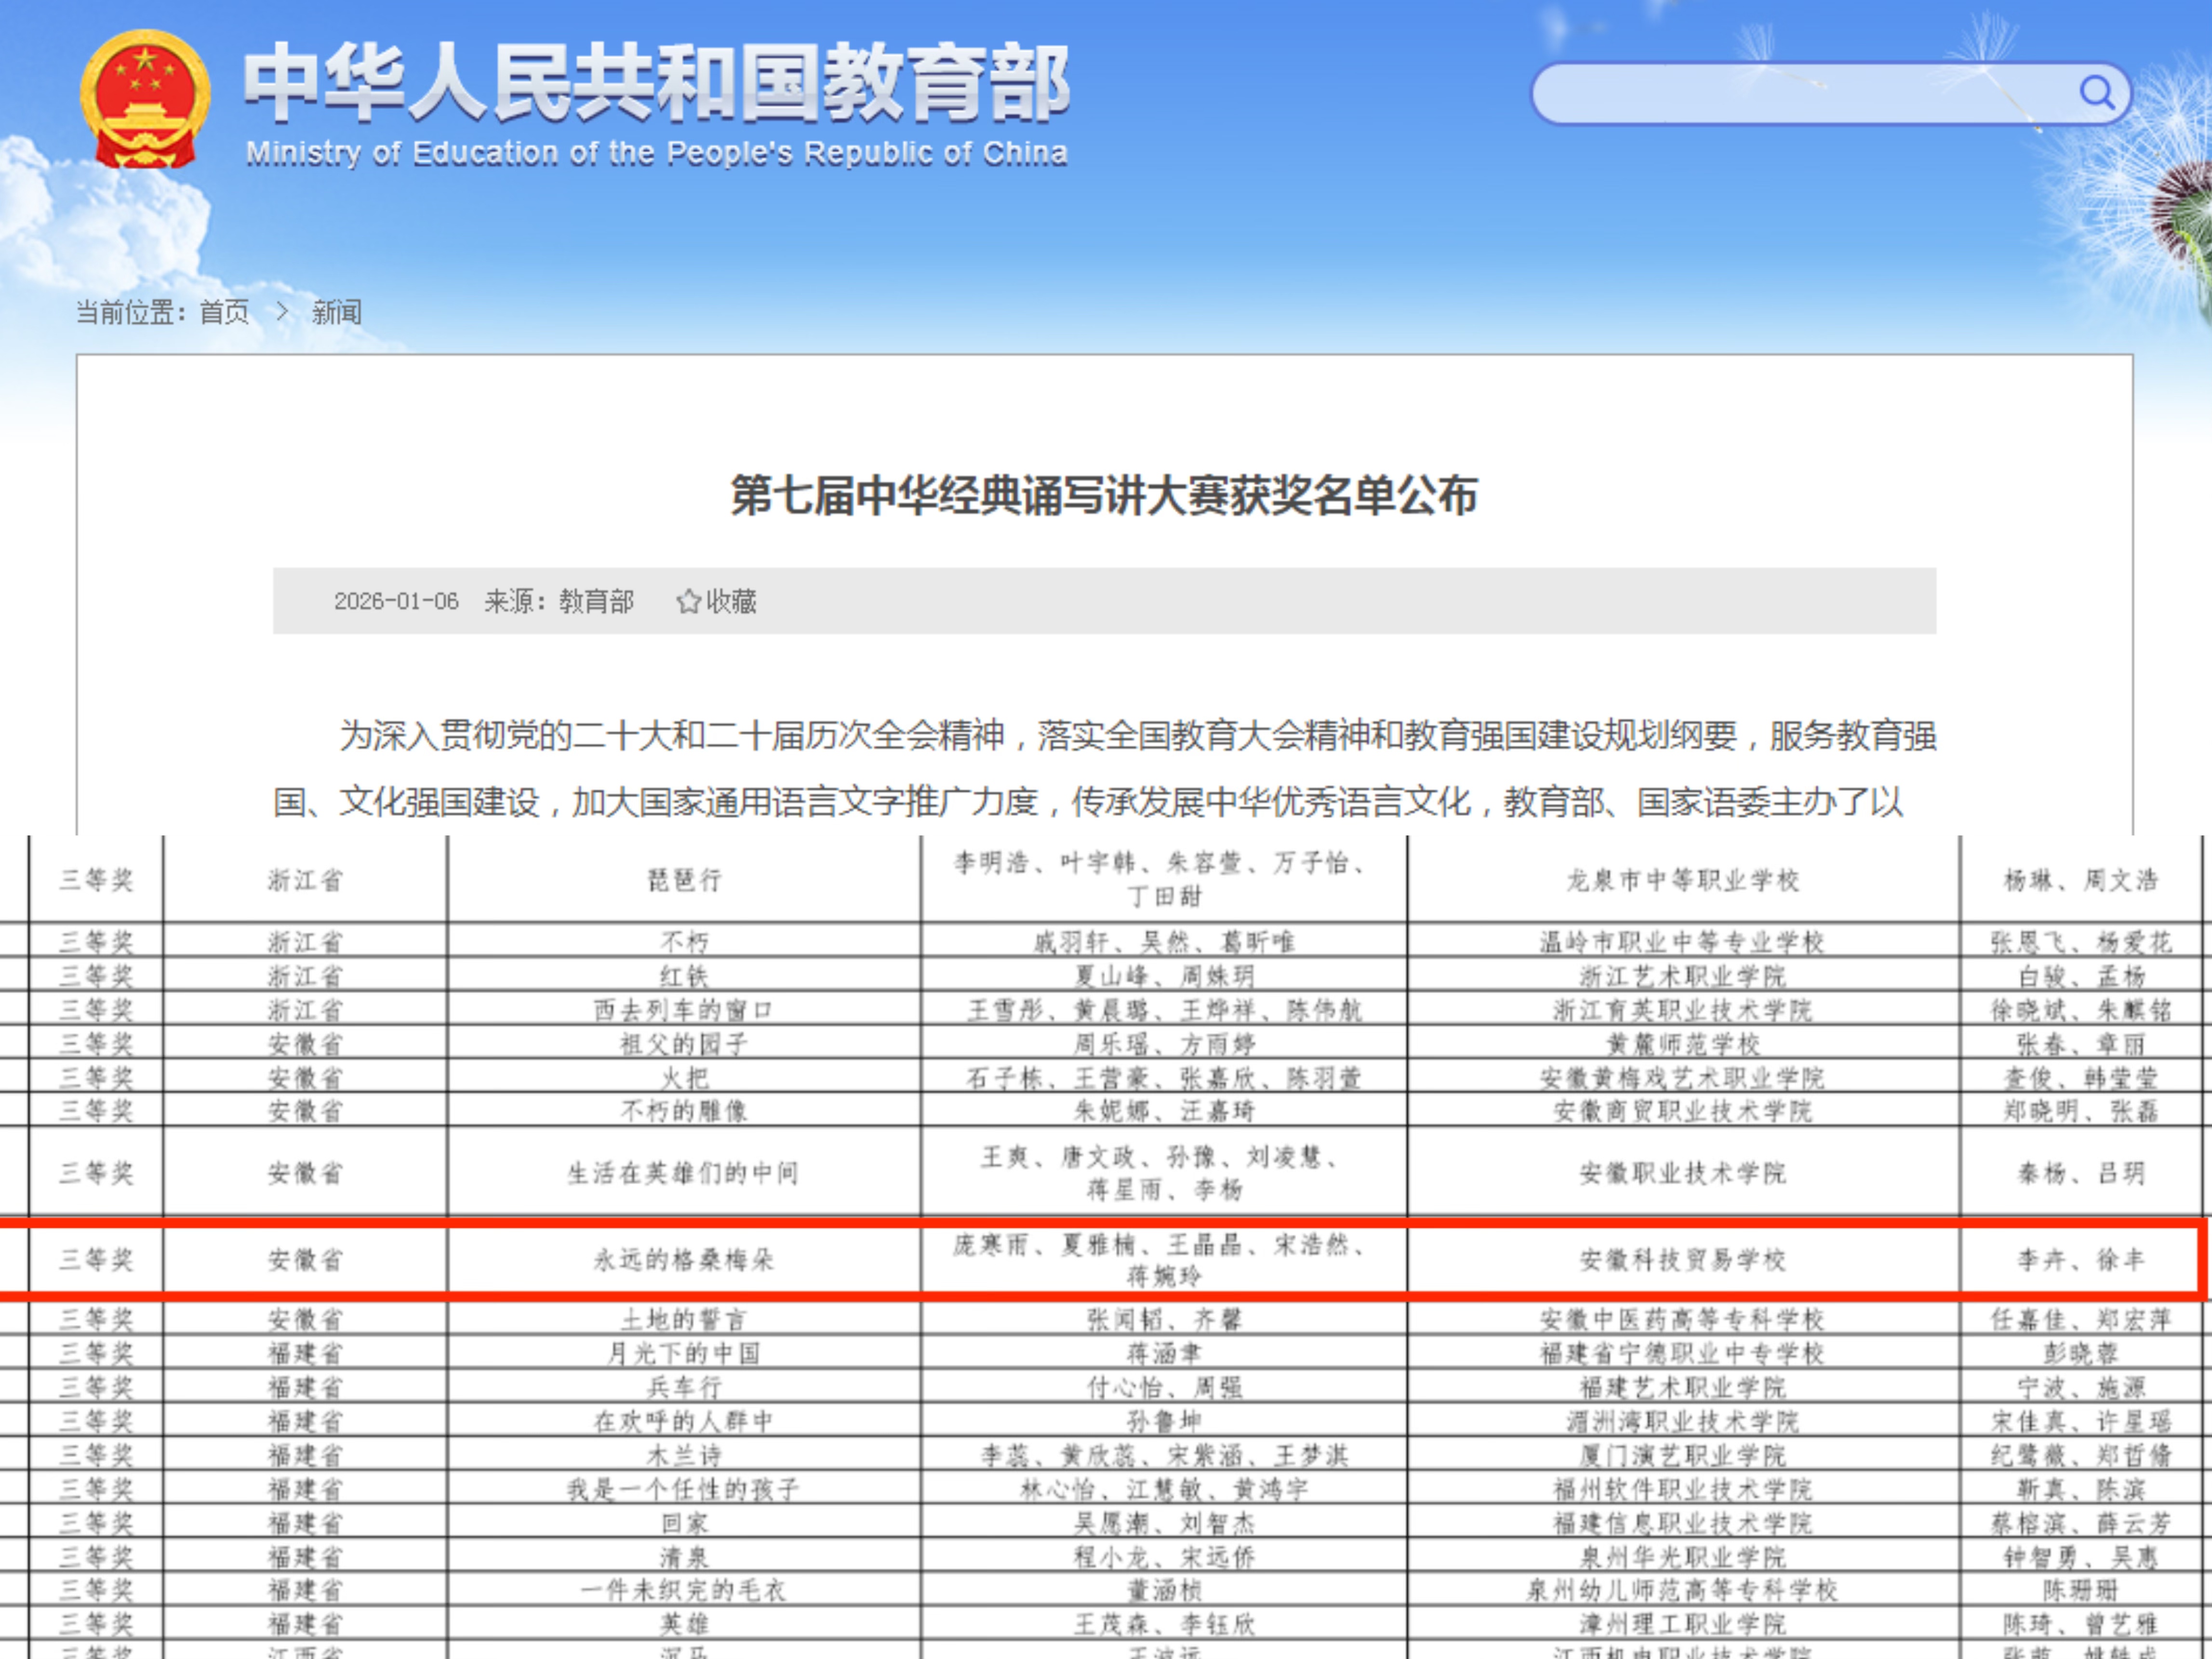Click the 浙江艺术职业学院 cell
The width and height of the screenshot is (2212, 1659).
pos(1683,975)
